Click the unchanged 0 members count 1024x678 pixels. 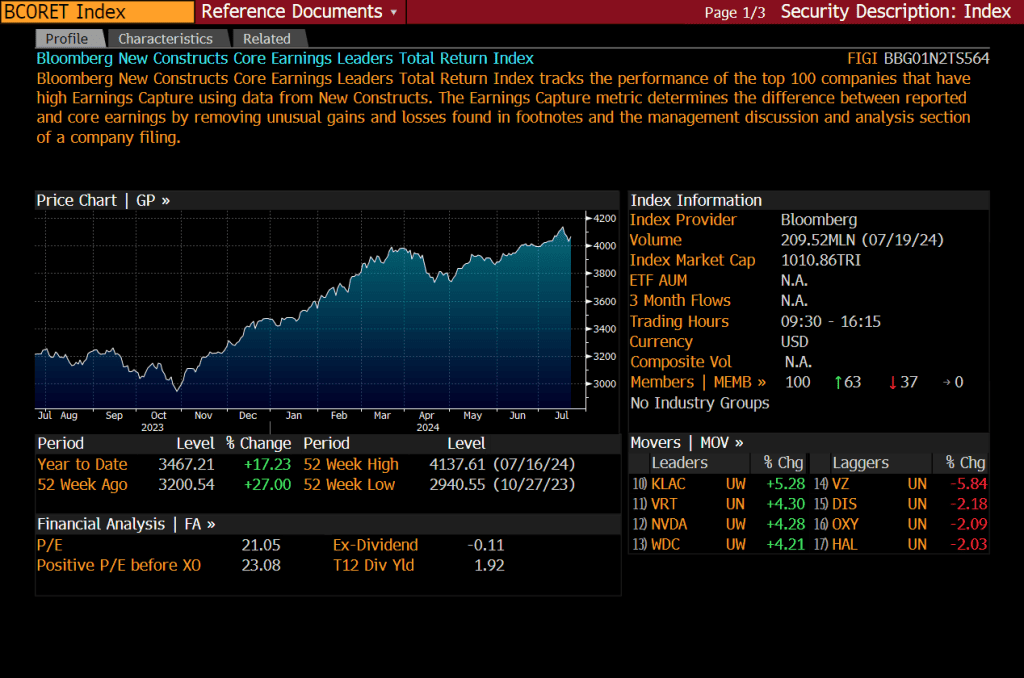pos(953,382)
